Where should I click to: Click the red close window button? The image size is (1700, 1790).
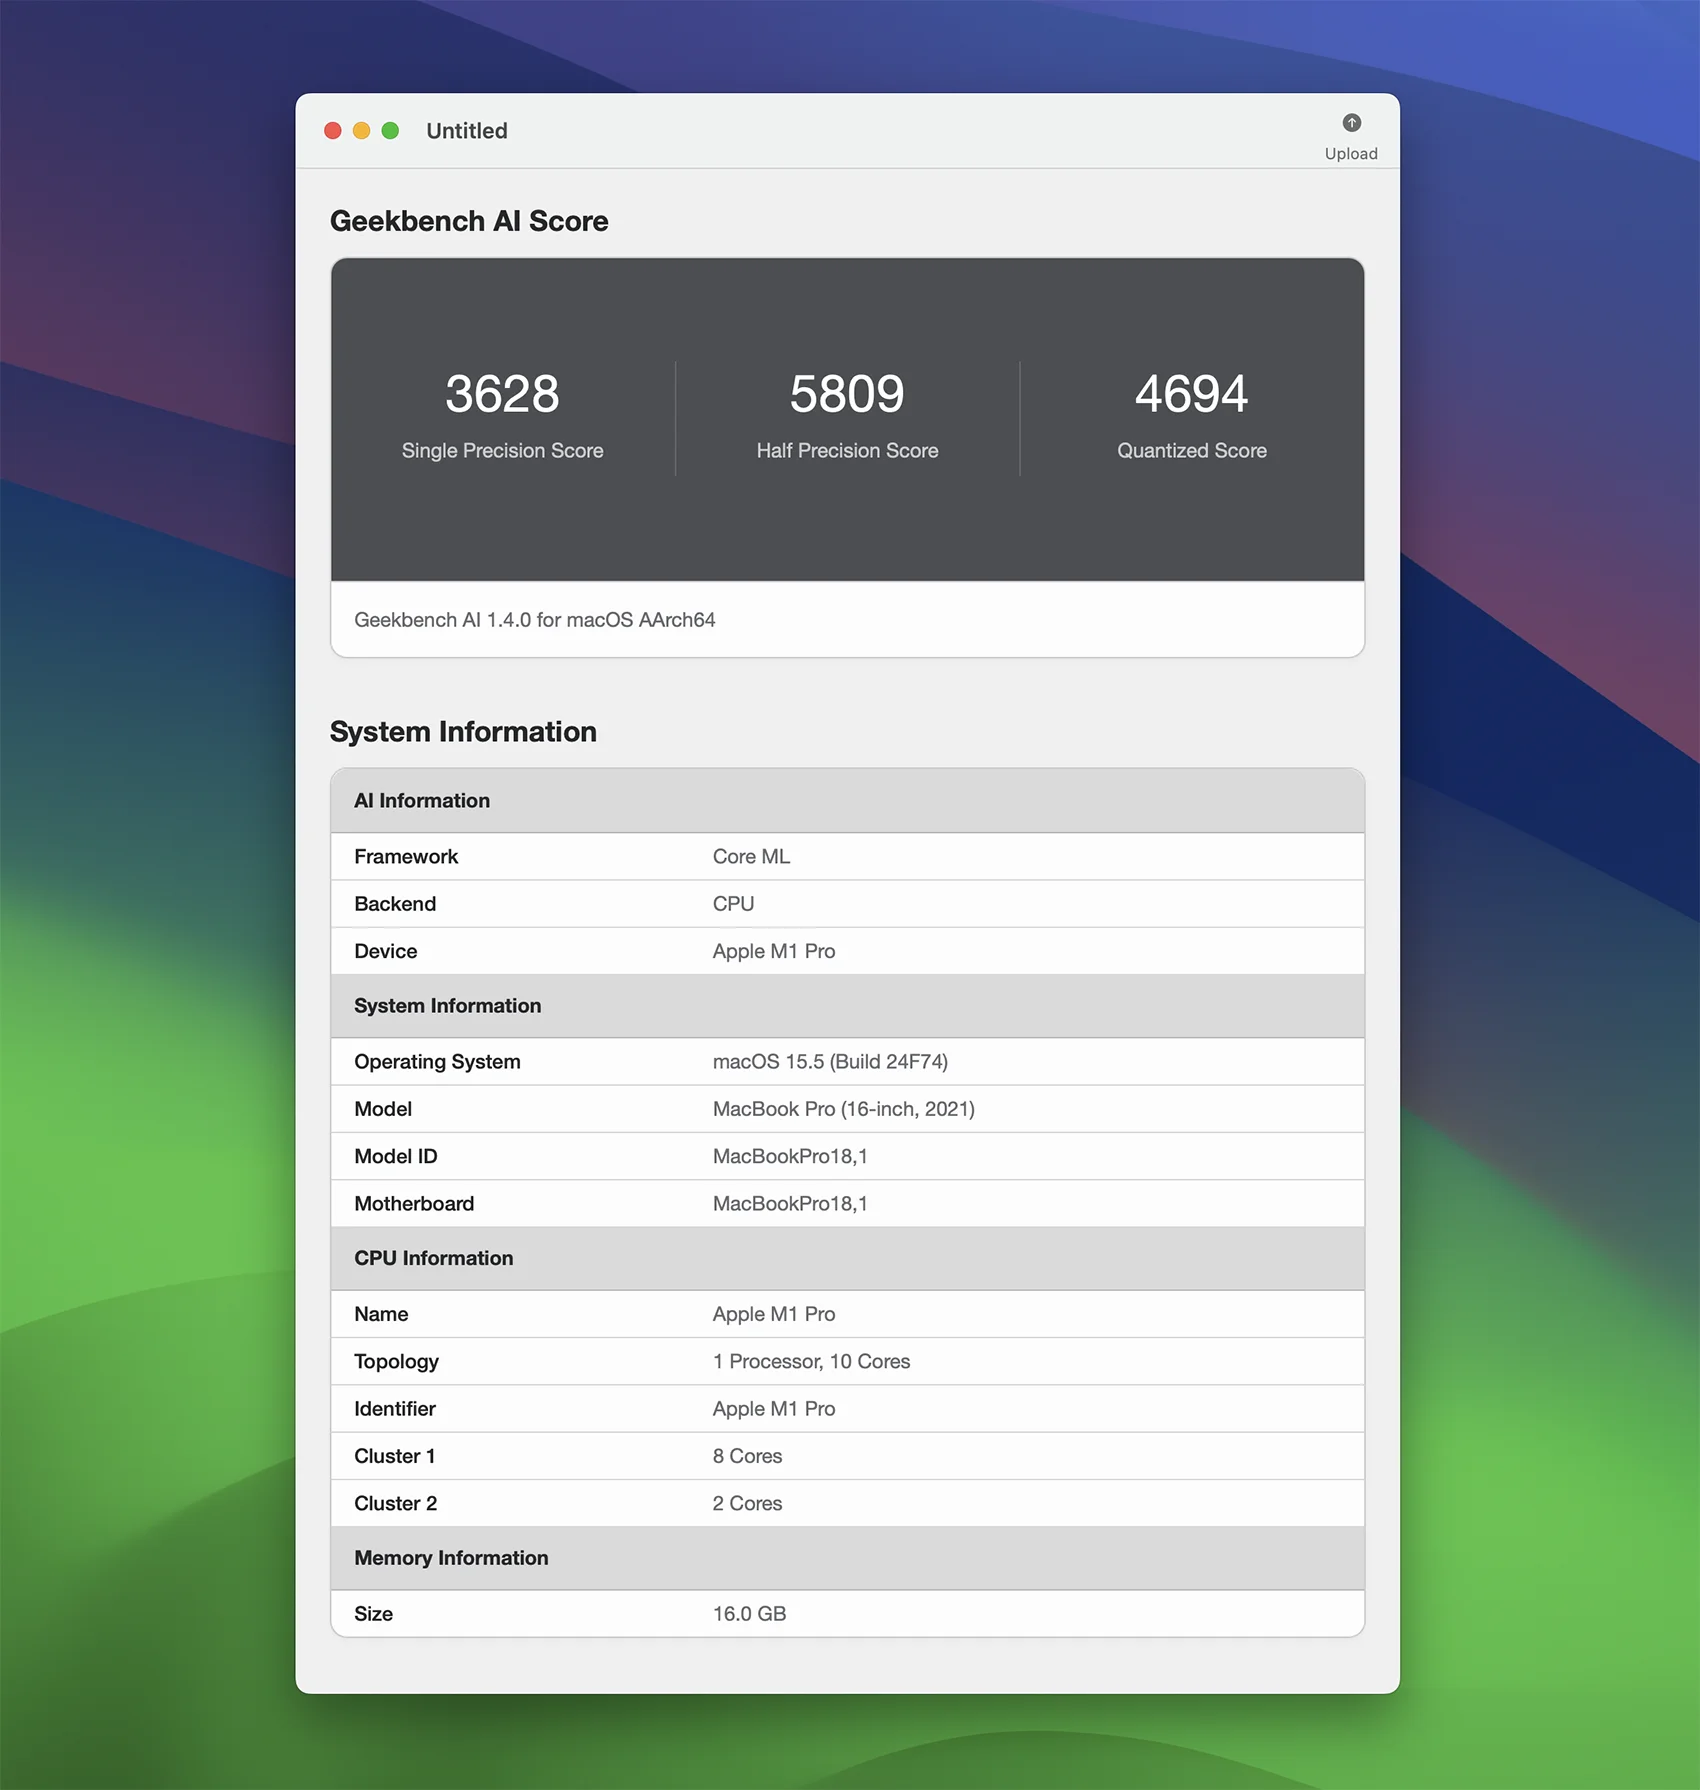click(333, 131)
